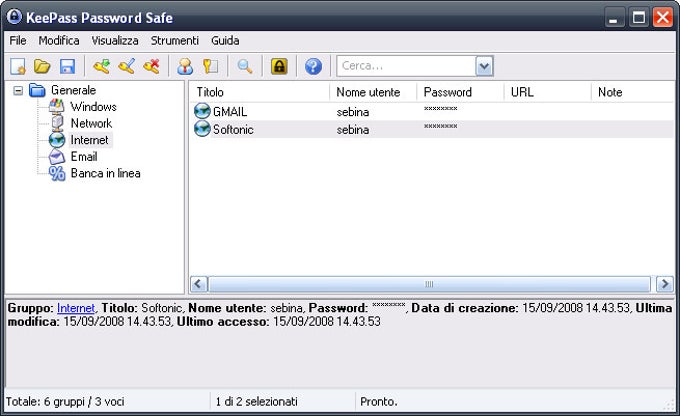Copy password to clipboard icon

[x=210, y=66]
